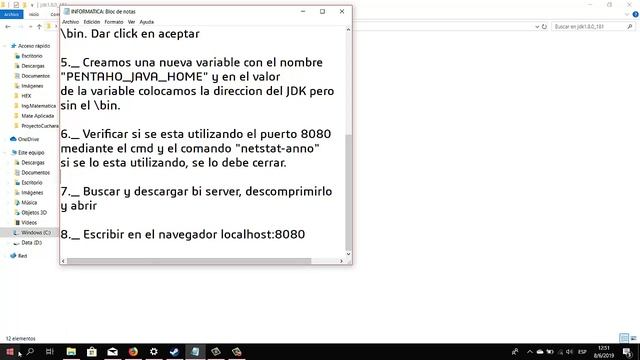Open Microsoft Store from the taskbar

(92, 351)
